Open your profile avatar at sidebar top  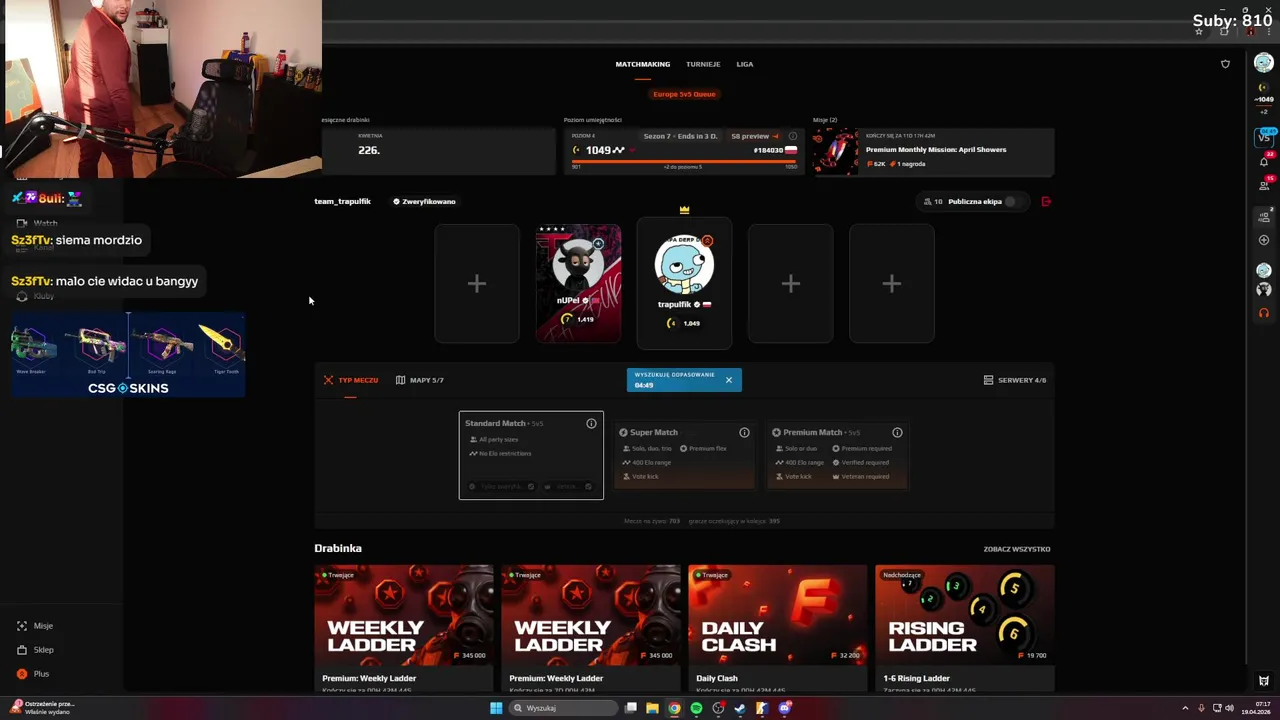click(1264, 63)
